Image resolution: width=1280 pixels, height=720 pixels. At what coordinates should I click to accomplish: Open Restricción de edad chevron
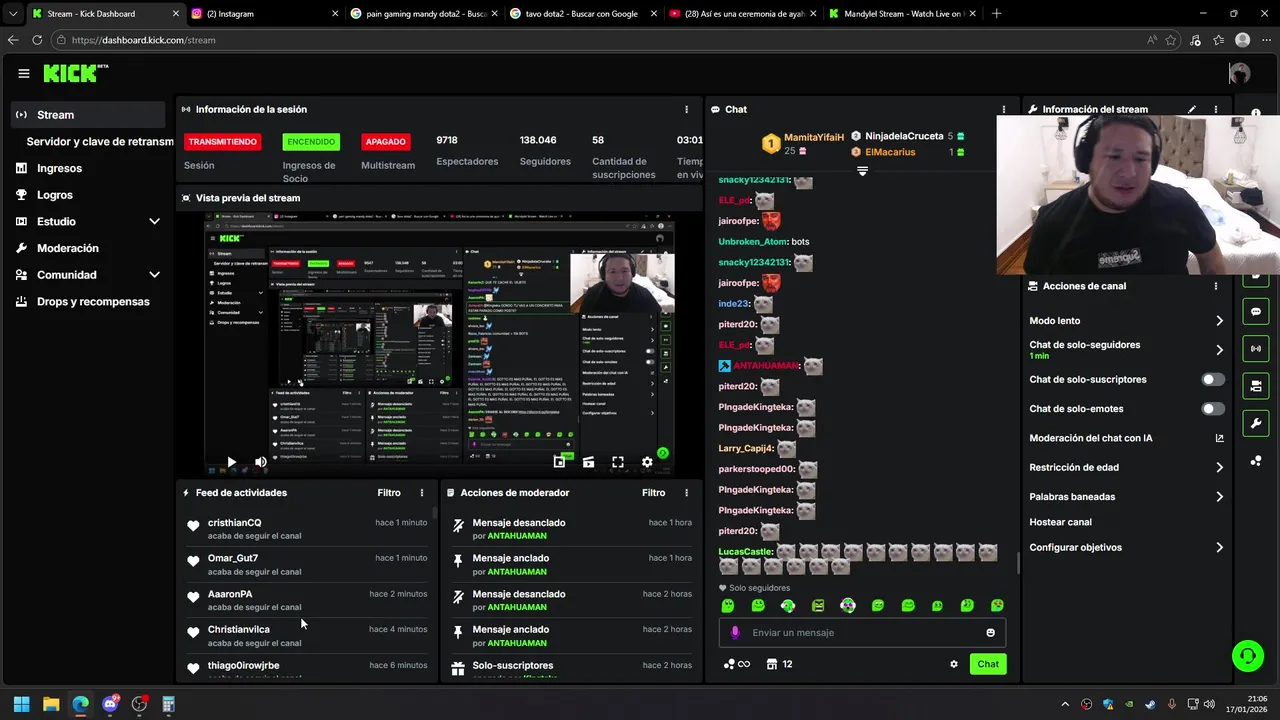[1219, 467]
